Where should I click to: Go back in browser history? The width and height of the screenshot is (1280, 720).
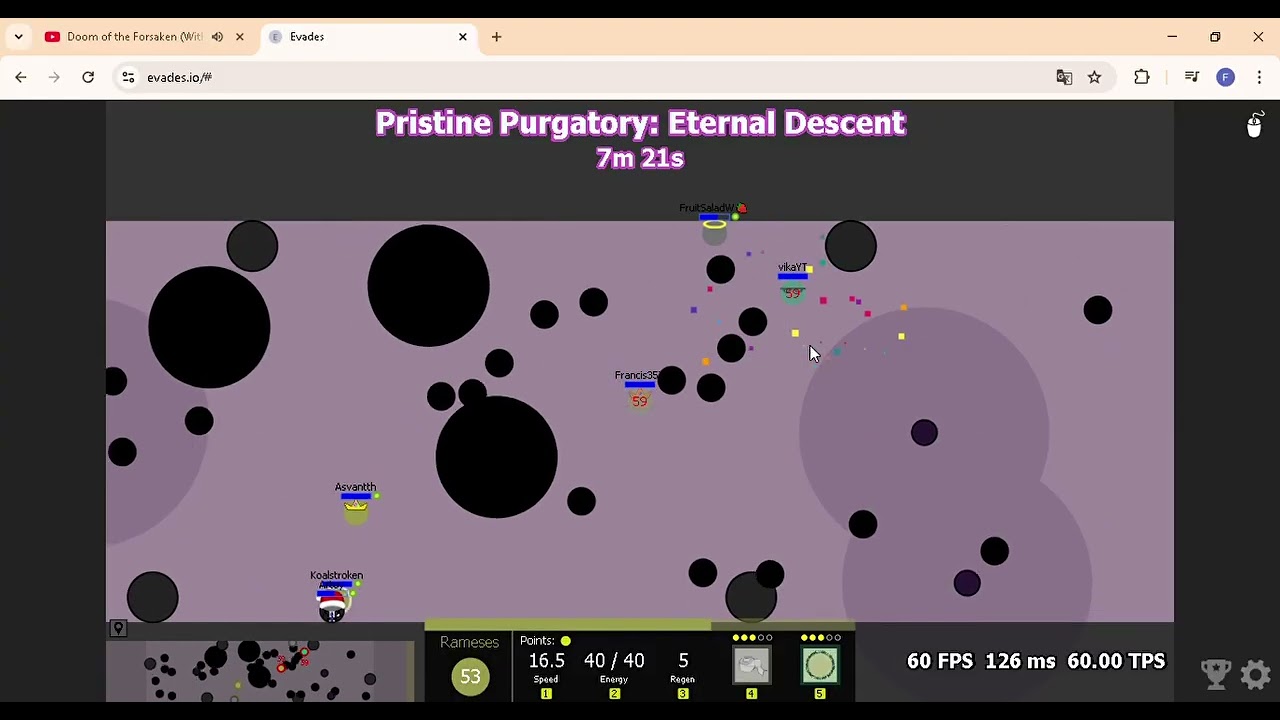[21, 77]
